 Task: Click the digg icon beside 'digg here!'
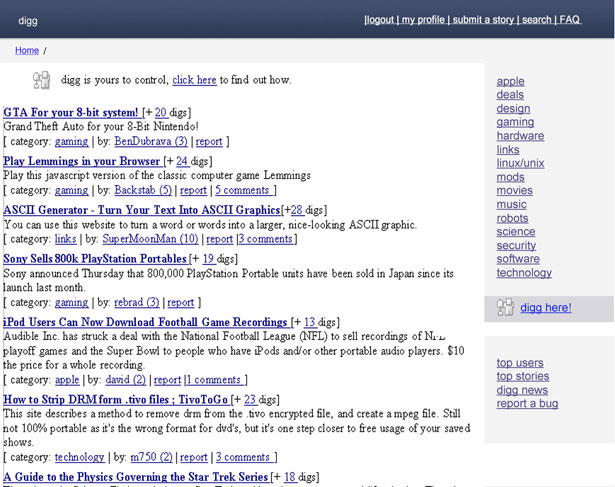tap(506, 308)
